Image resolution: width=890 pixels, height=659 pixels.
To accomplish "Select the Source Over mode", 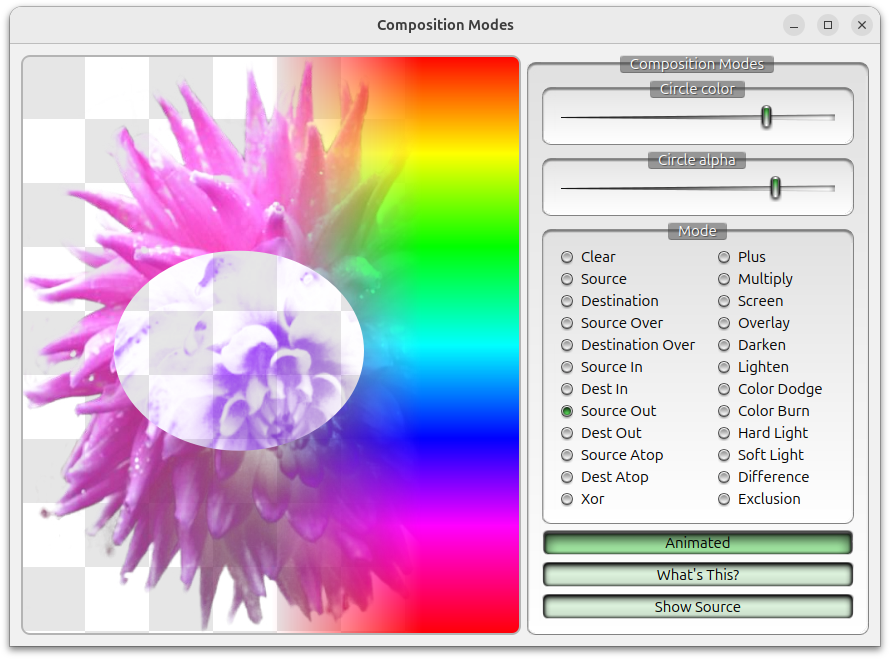I will pyautogui.click(x=567, y=323).
